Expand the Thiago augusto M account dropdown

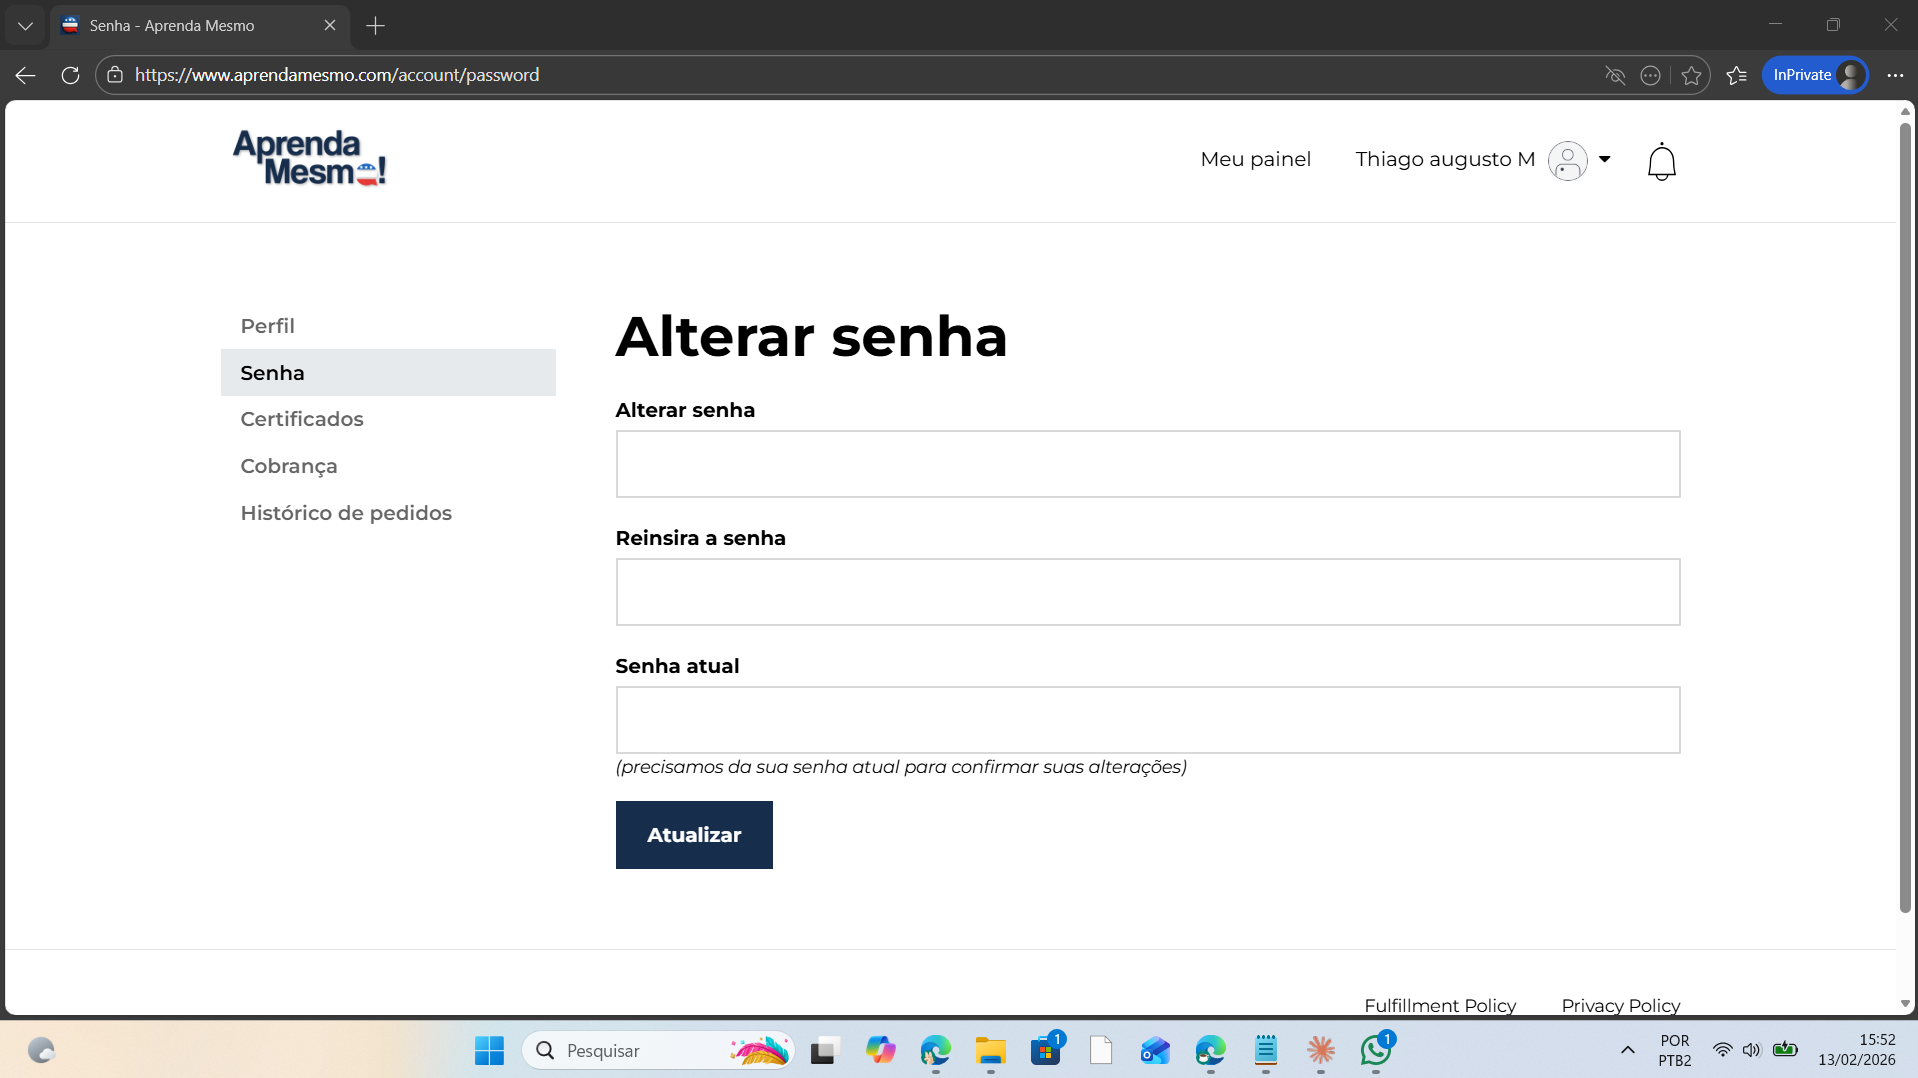coord(1604,159)
